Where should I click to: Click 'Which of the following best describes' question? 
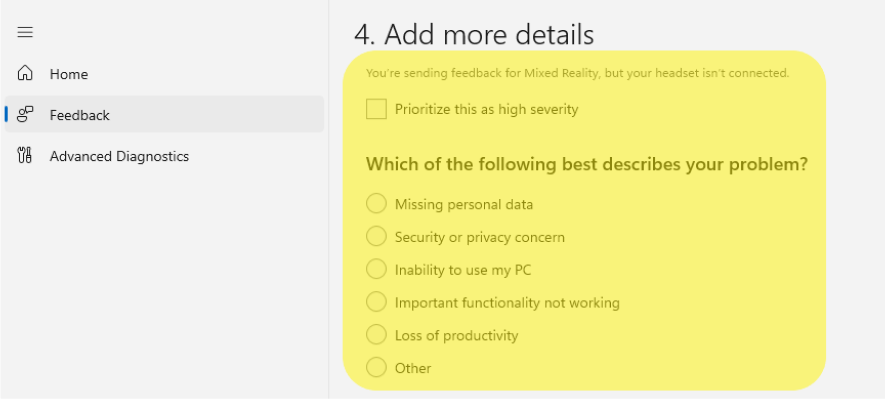[x=586, y=164]
